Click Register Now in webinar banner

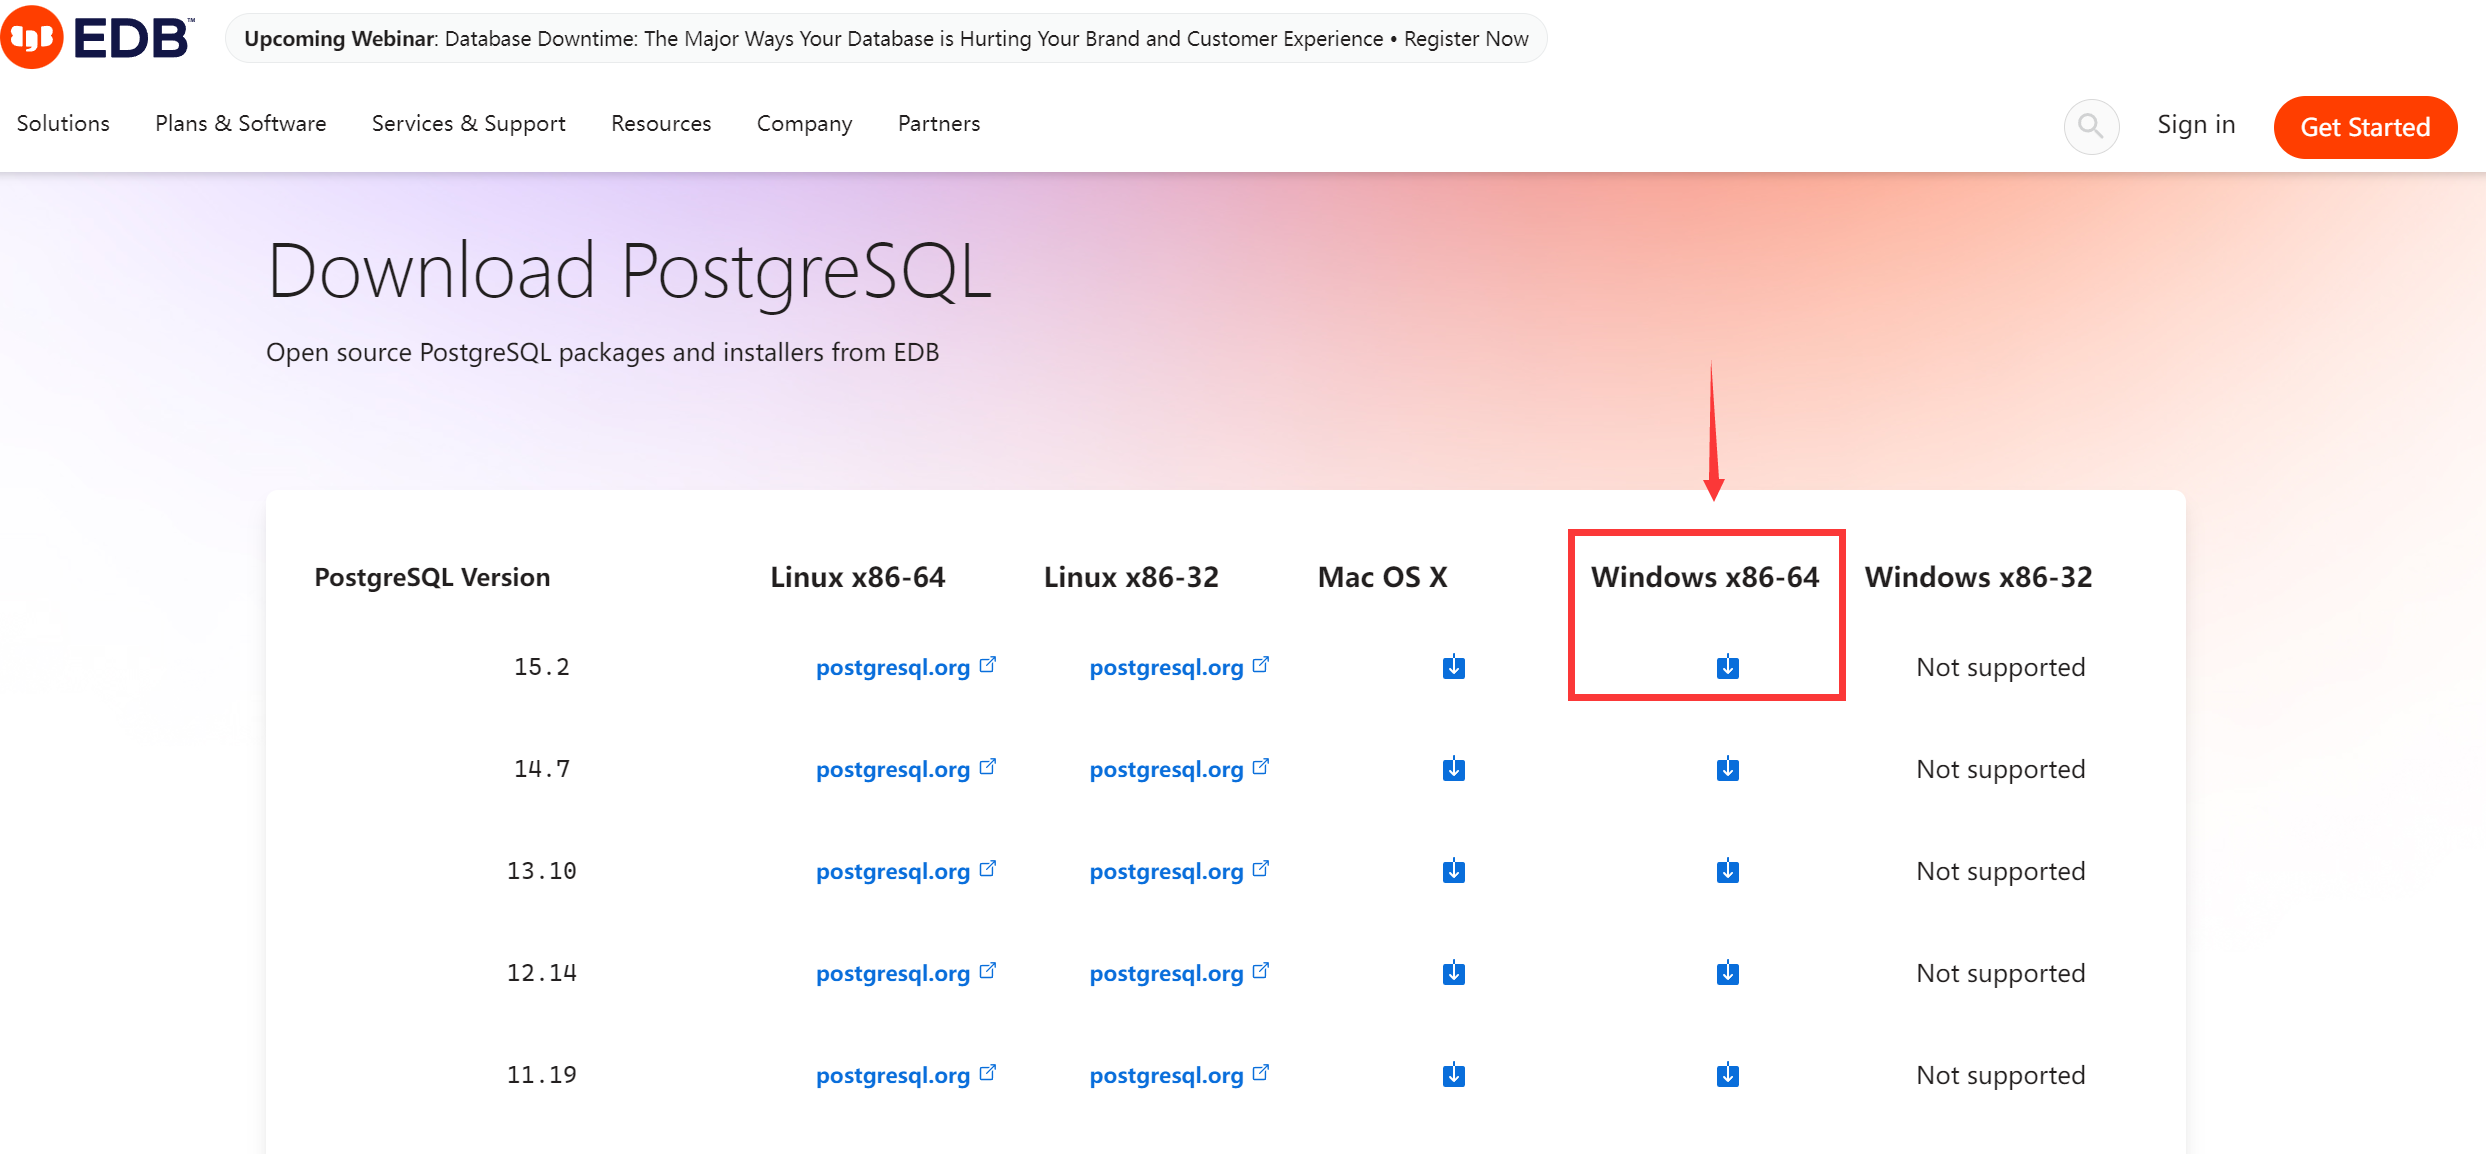(x=1466, y=39)
